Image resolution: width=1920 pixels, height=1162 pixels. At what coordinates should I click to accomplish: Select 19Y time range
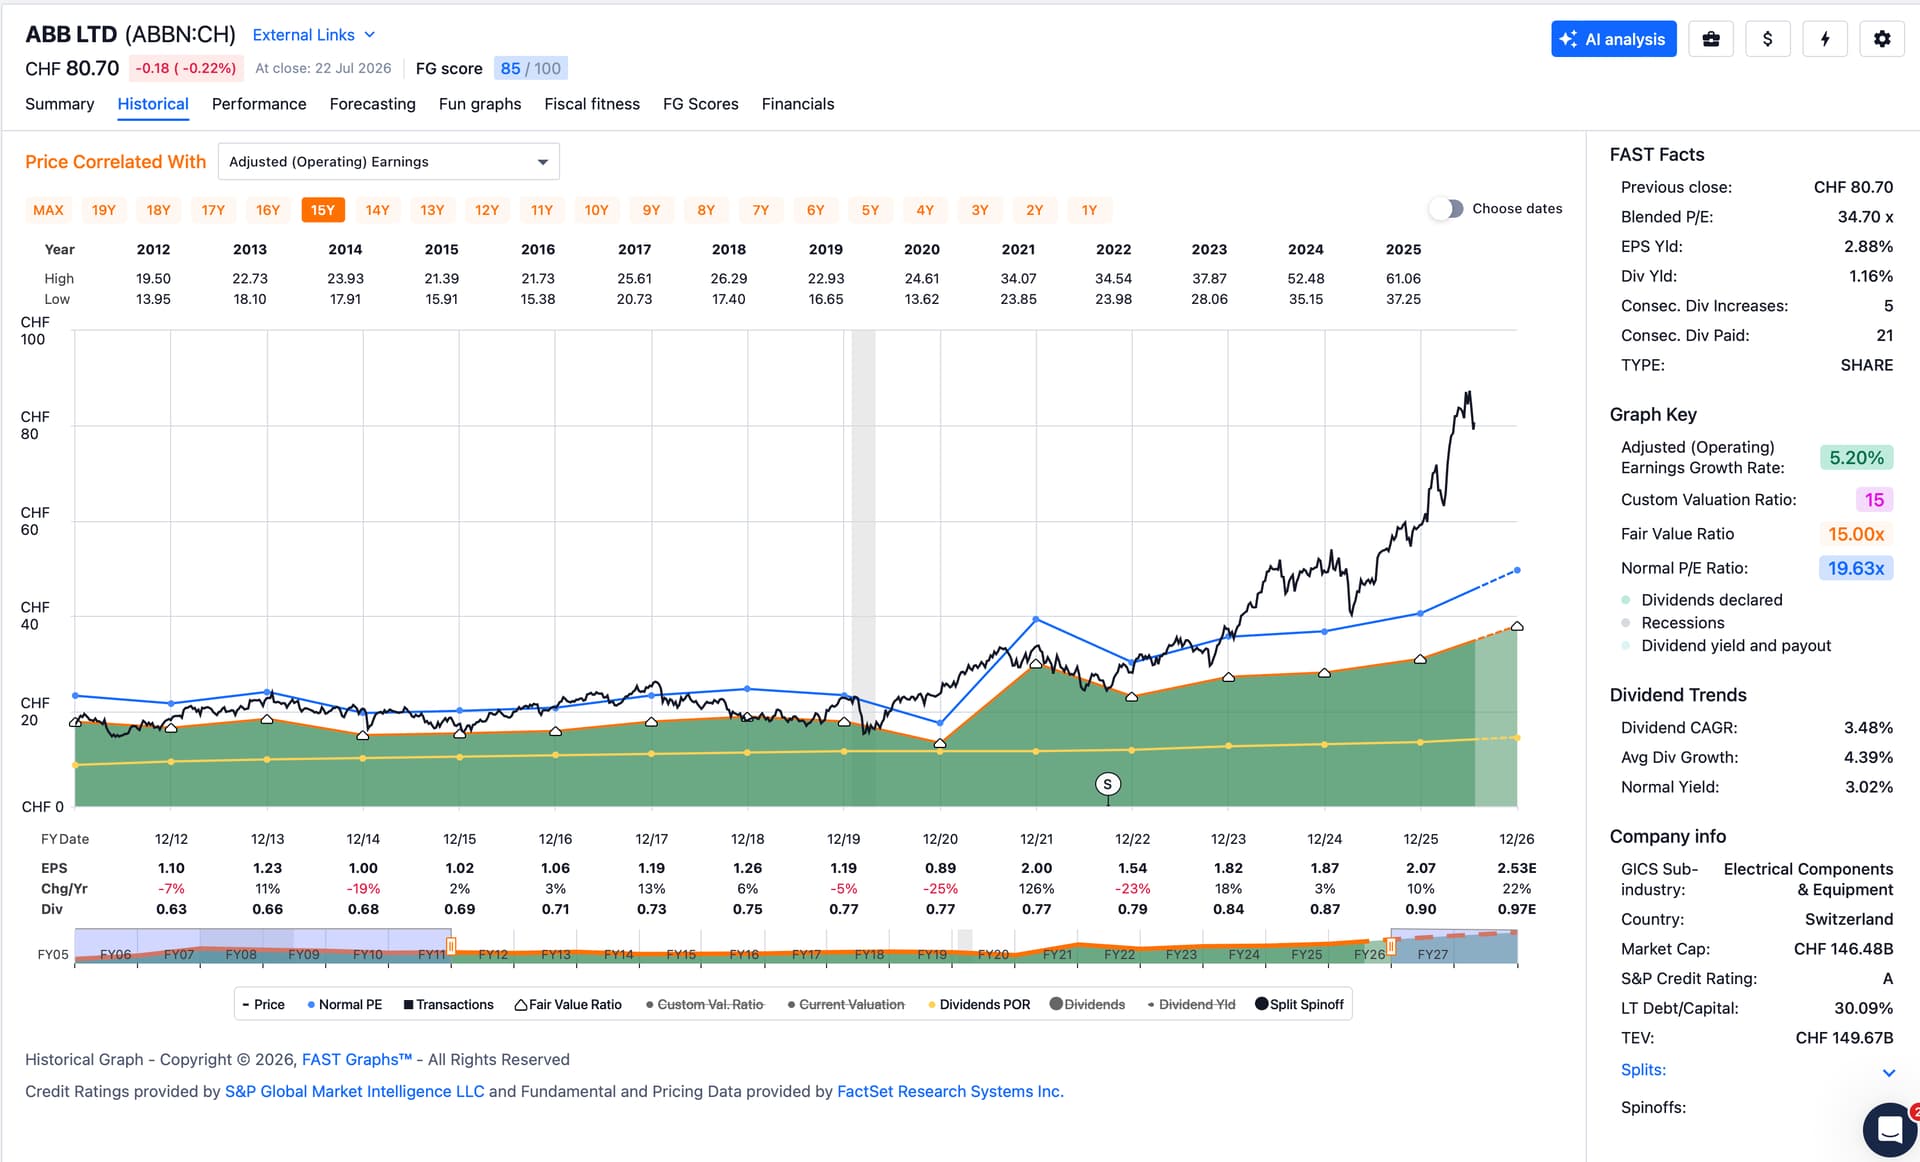pyautogui.click(x=104, y=210)
